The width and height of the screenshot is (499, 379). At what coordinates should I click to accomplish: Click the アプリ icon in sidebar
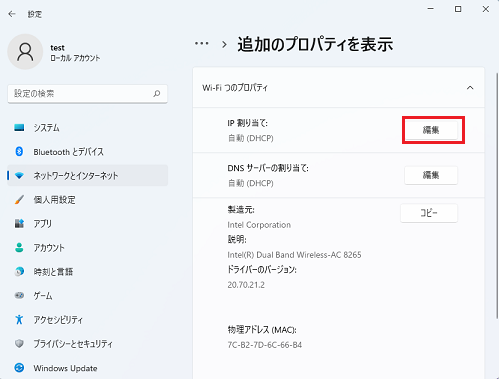pos(19,223)
